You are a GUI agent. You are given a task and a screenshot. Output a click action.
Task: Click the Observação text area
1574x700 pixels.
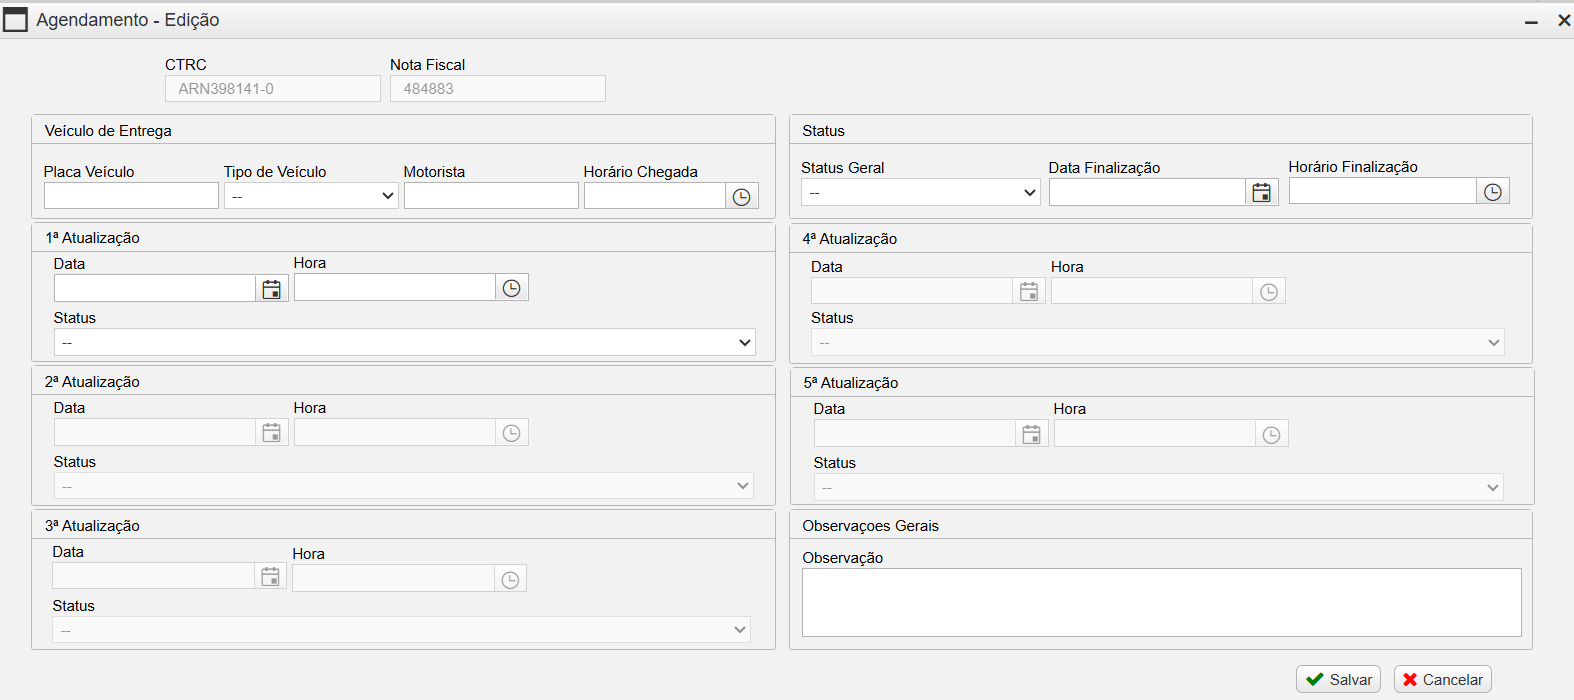(x=1161, y=603)
